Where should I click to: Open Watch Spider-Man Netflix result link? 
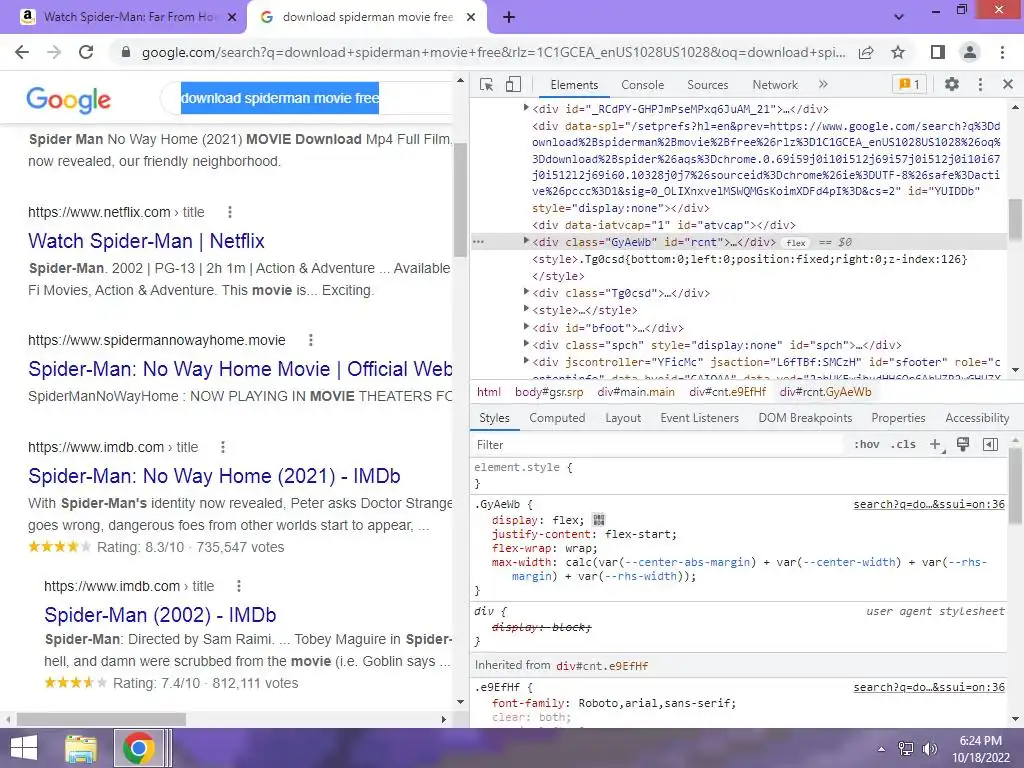point(146,241)
